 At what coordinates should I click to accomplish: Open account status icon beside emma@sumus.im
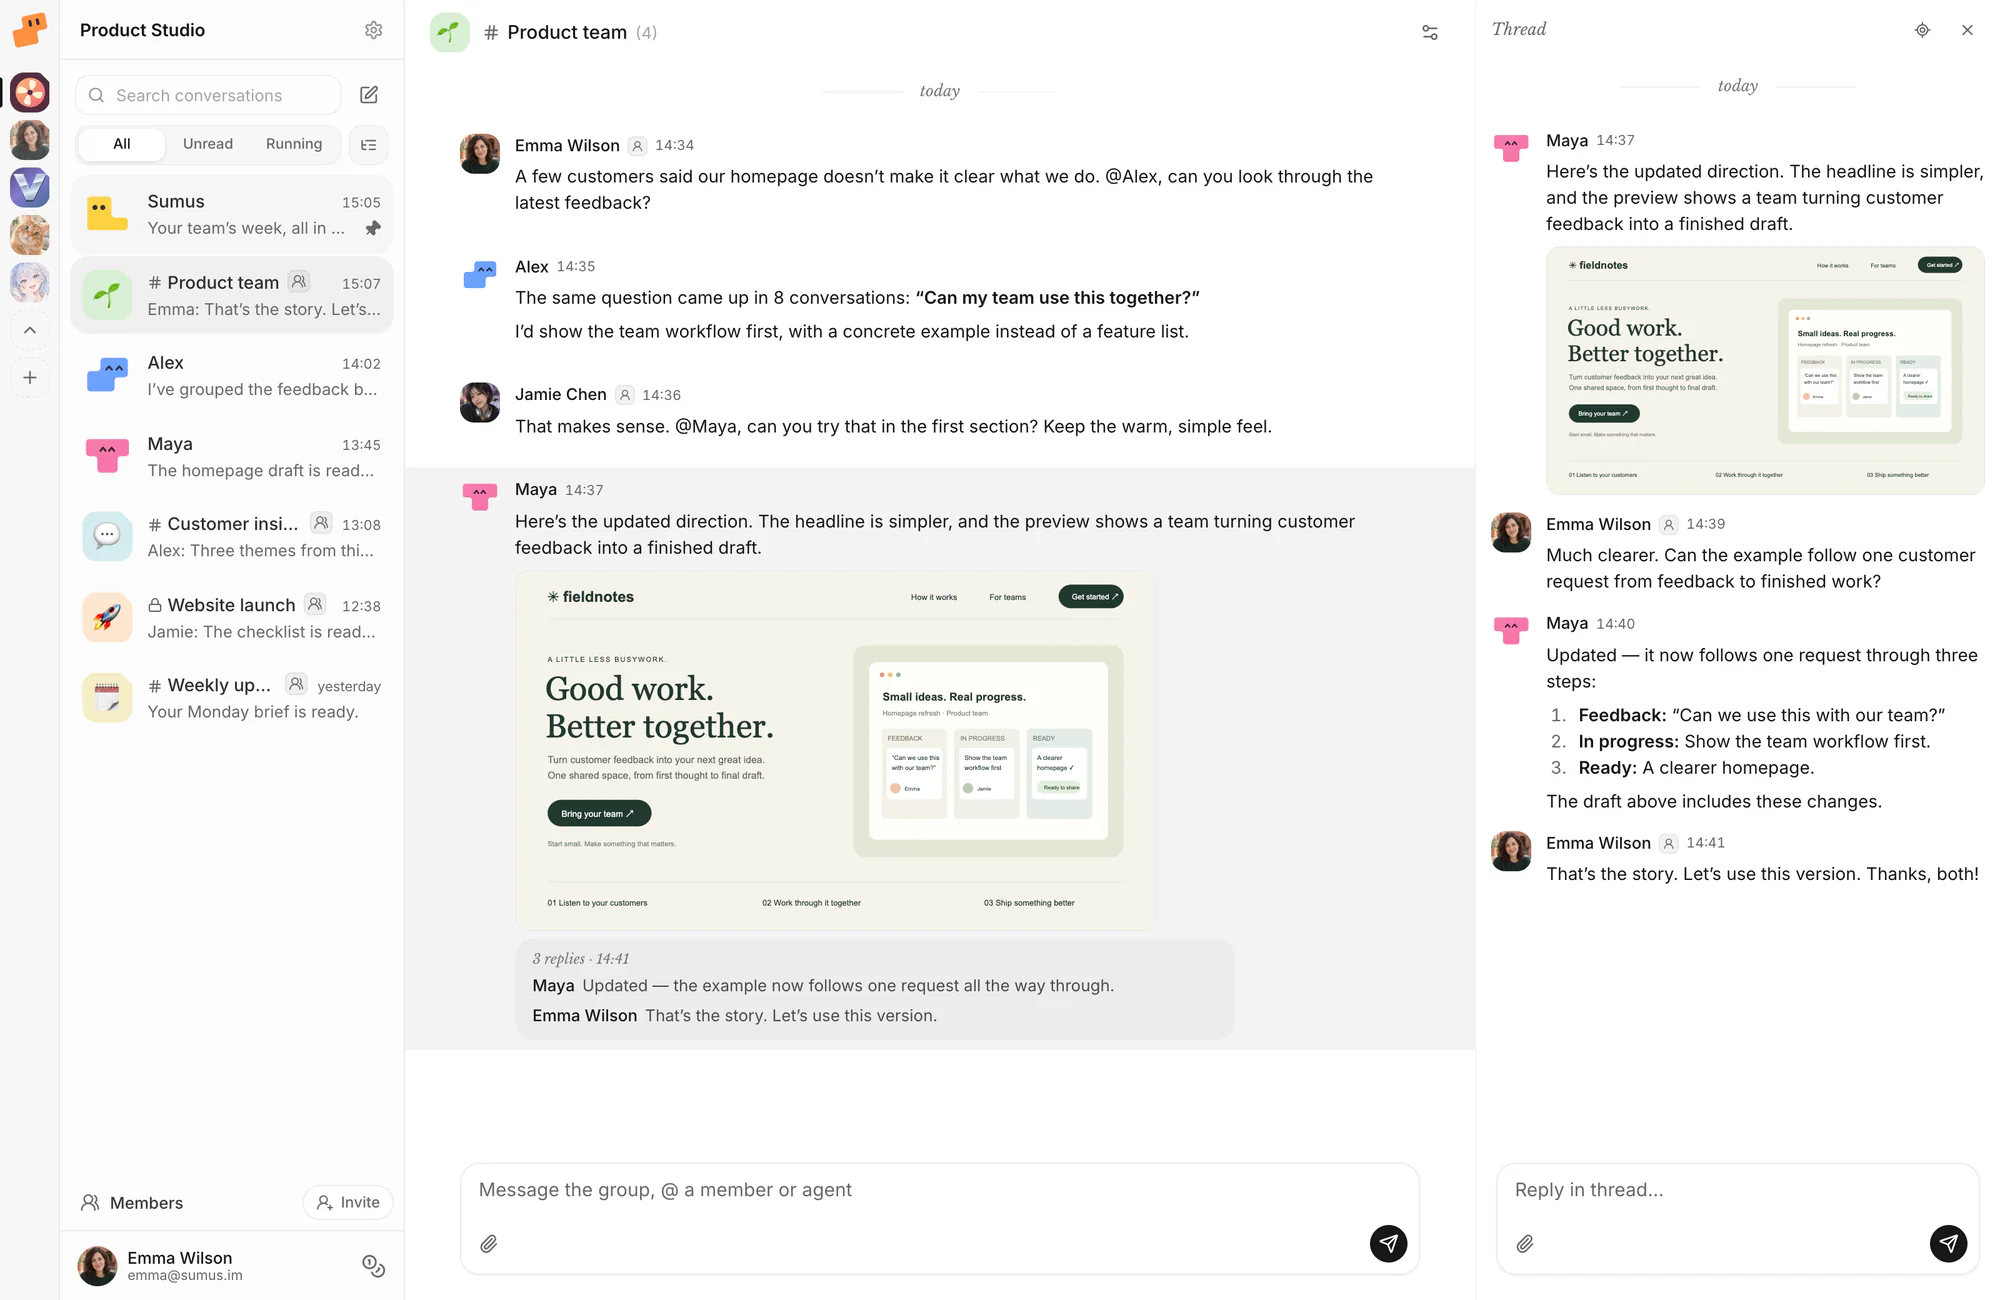[x=373, y=1266]
